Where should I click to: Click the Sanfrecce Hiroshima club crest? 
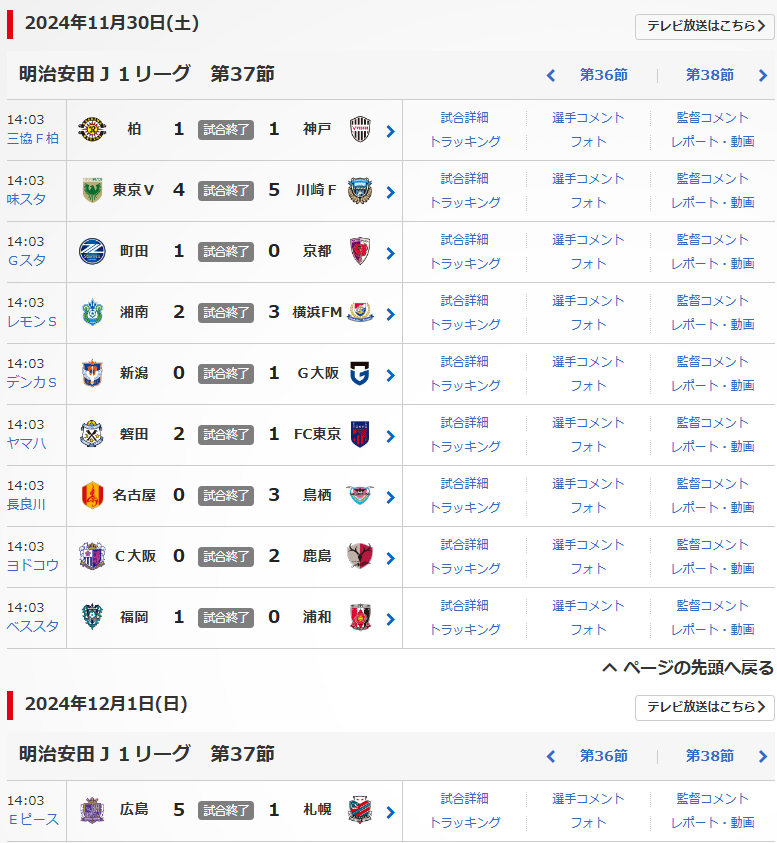pos(92,811)
